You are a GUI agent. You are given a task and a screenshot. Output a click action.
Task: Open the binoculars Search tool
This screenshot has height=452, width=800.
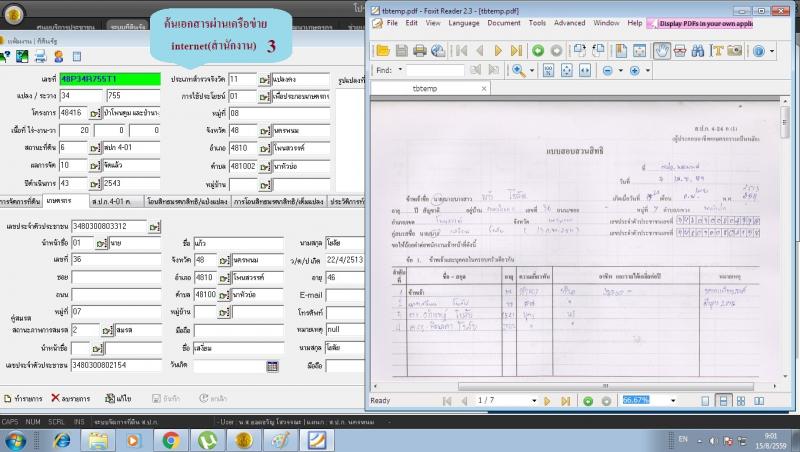(697, 51)
